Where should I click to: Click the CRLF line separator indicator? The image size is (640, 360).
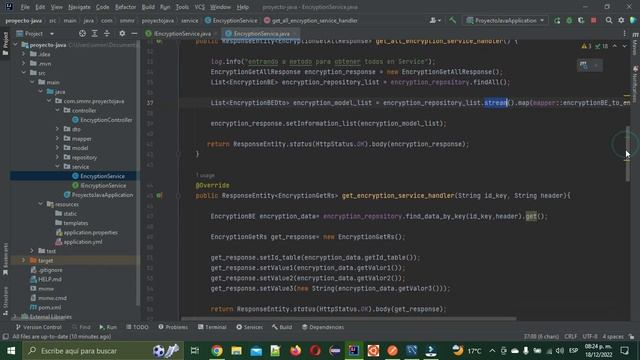570,336
